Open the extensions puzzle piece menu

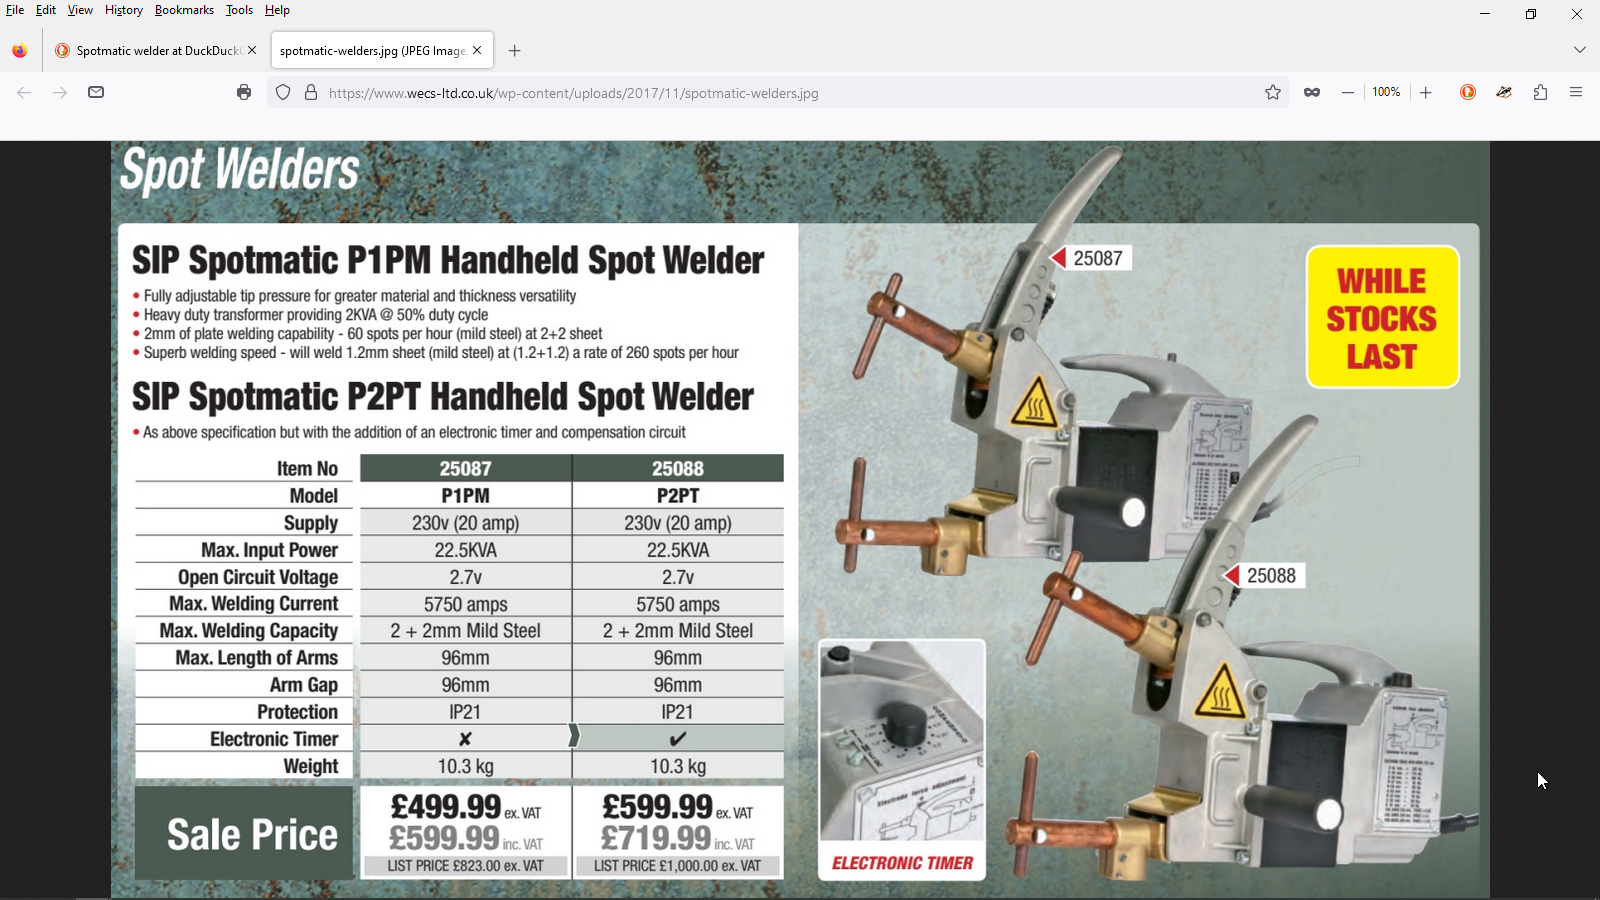point(1541,92)
